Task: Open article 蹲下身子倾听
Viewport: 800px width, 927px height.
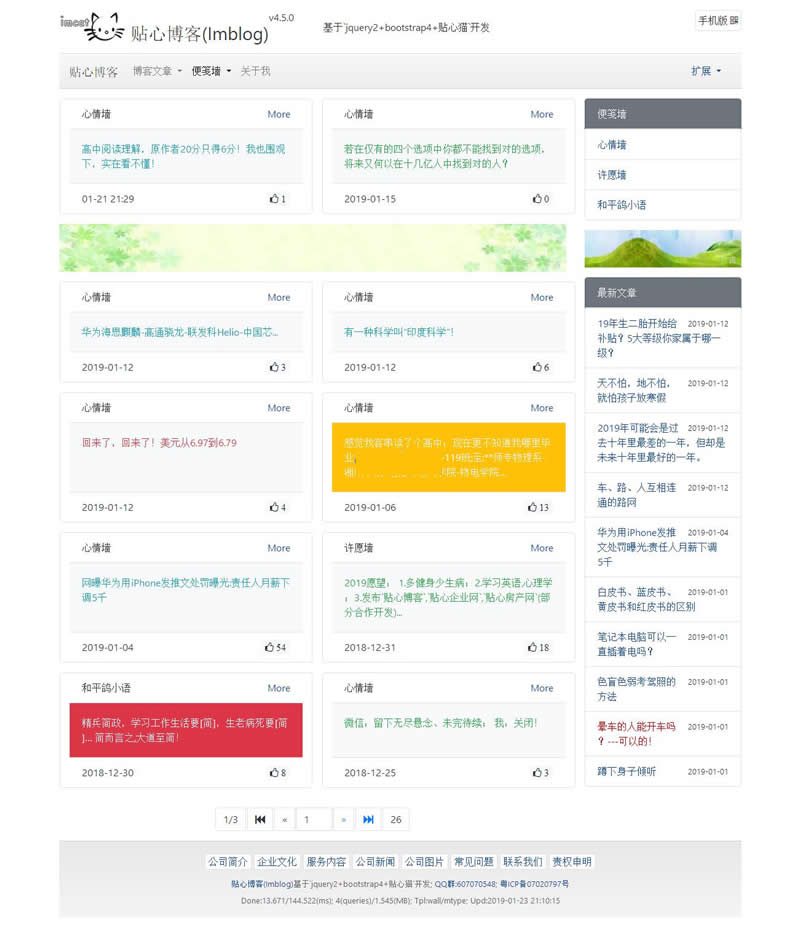Action: tap(626, 772)
